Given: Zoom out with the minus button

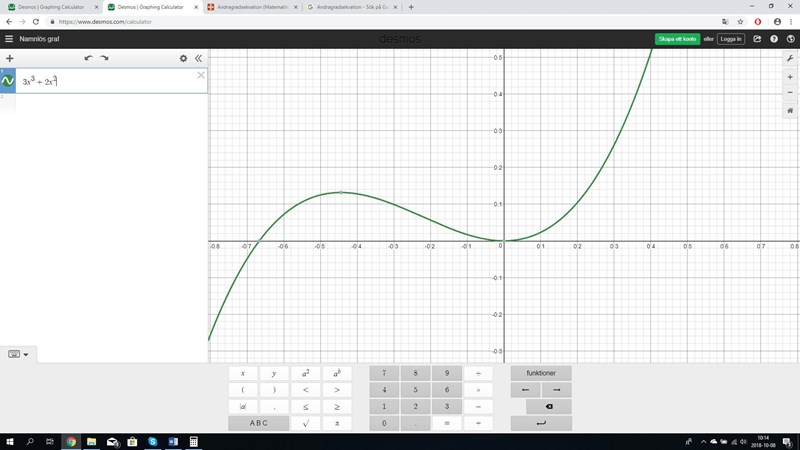Looking at the screenshot, I should tap(790, 92).
